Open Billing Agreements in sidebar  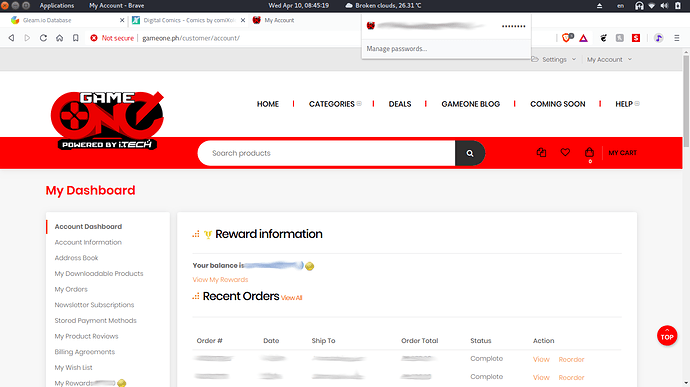point(84,352)
